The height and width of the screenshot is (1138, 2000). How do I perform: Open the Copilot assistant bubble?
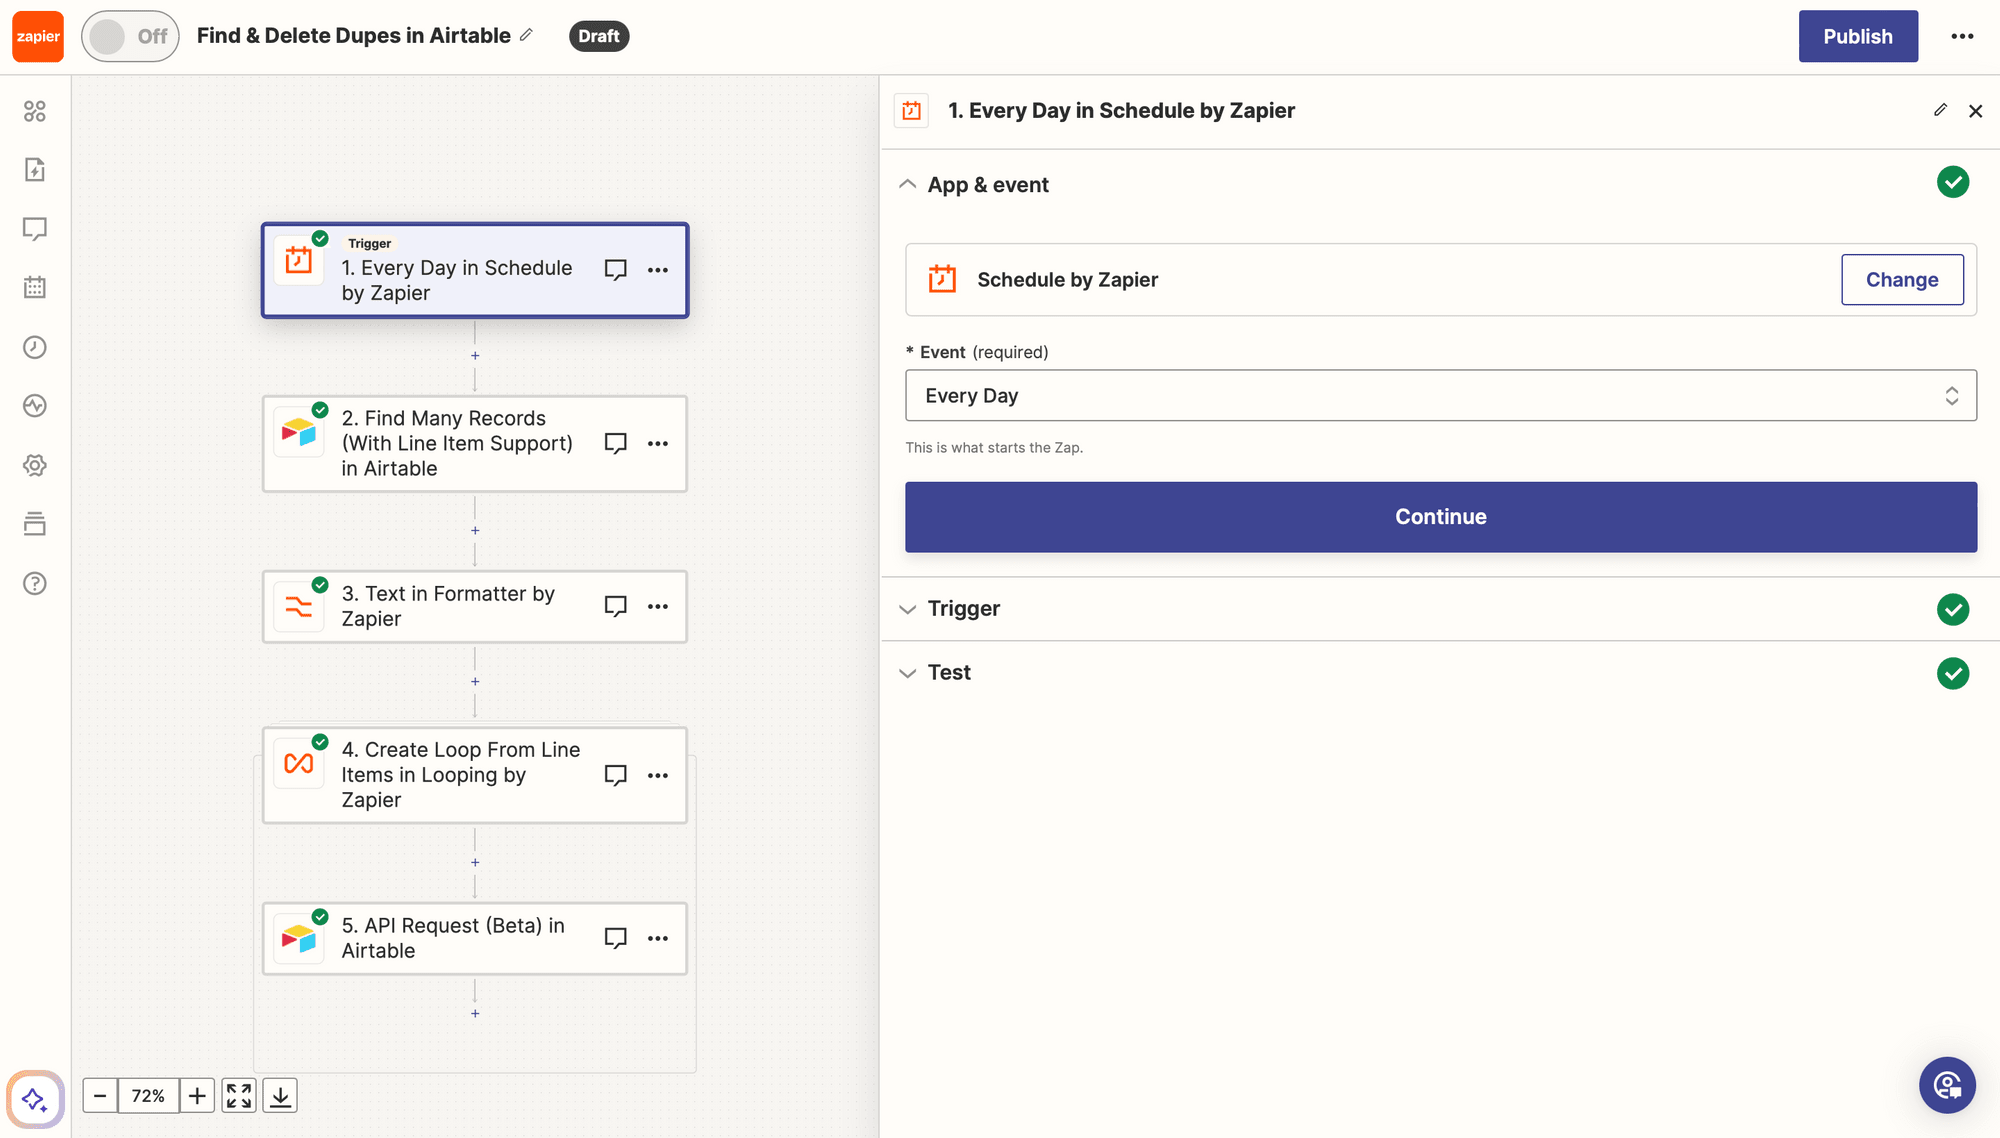pyautogui.click(x=1947, y=1085)
